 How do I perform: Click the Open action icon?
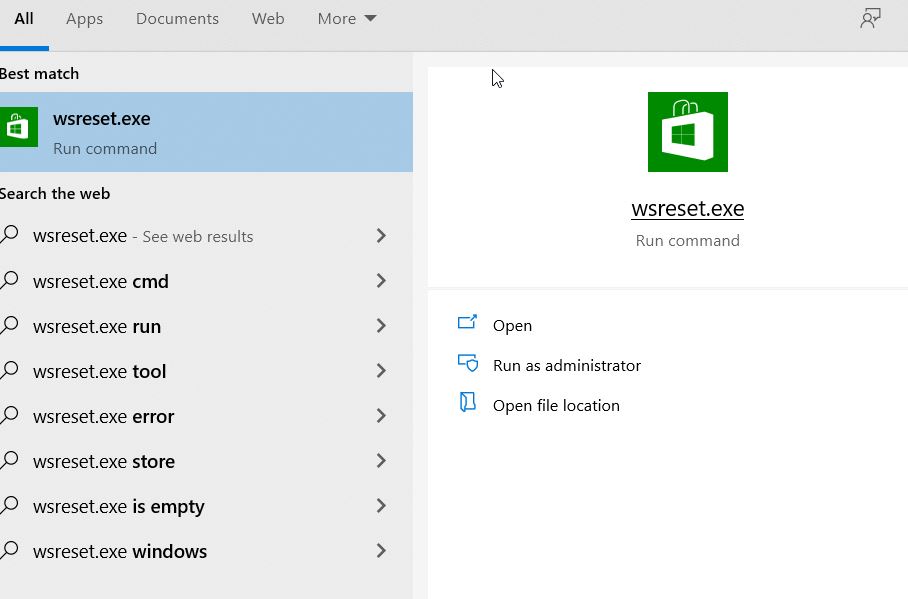pyautogui.click(x=467, y=322)
